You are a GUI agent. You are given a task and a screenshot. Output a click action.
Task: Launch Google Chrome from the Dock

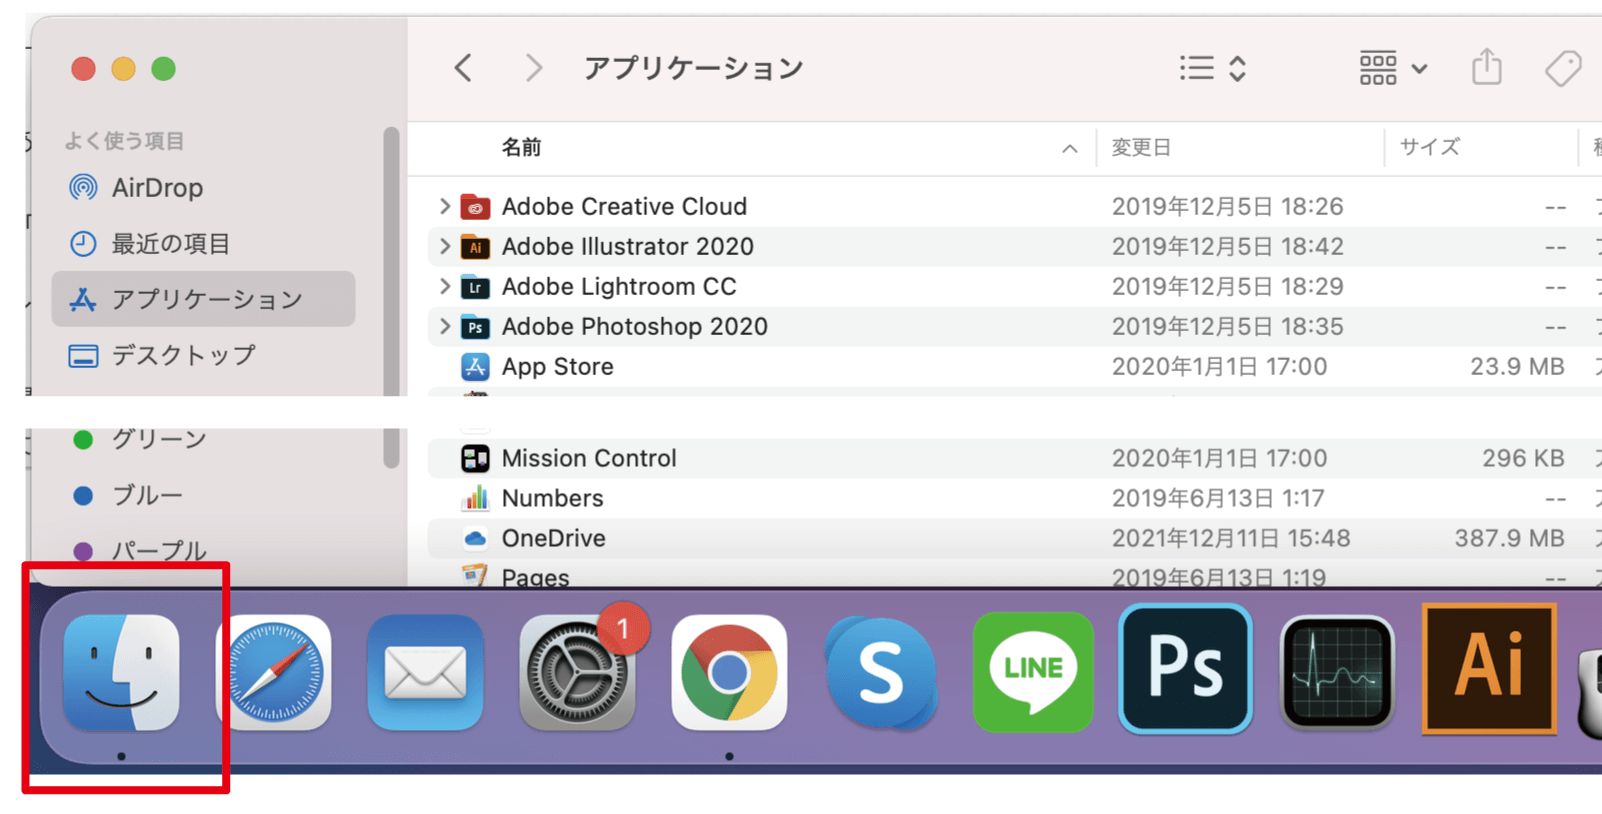coord(729,673)
